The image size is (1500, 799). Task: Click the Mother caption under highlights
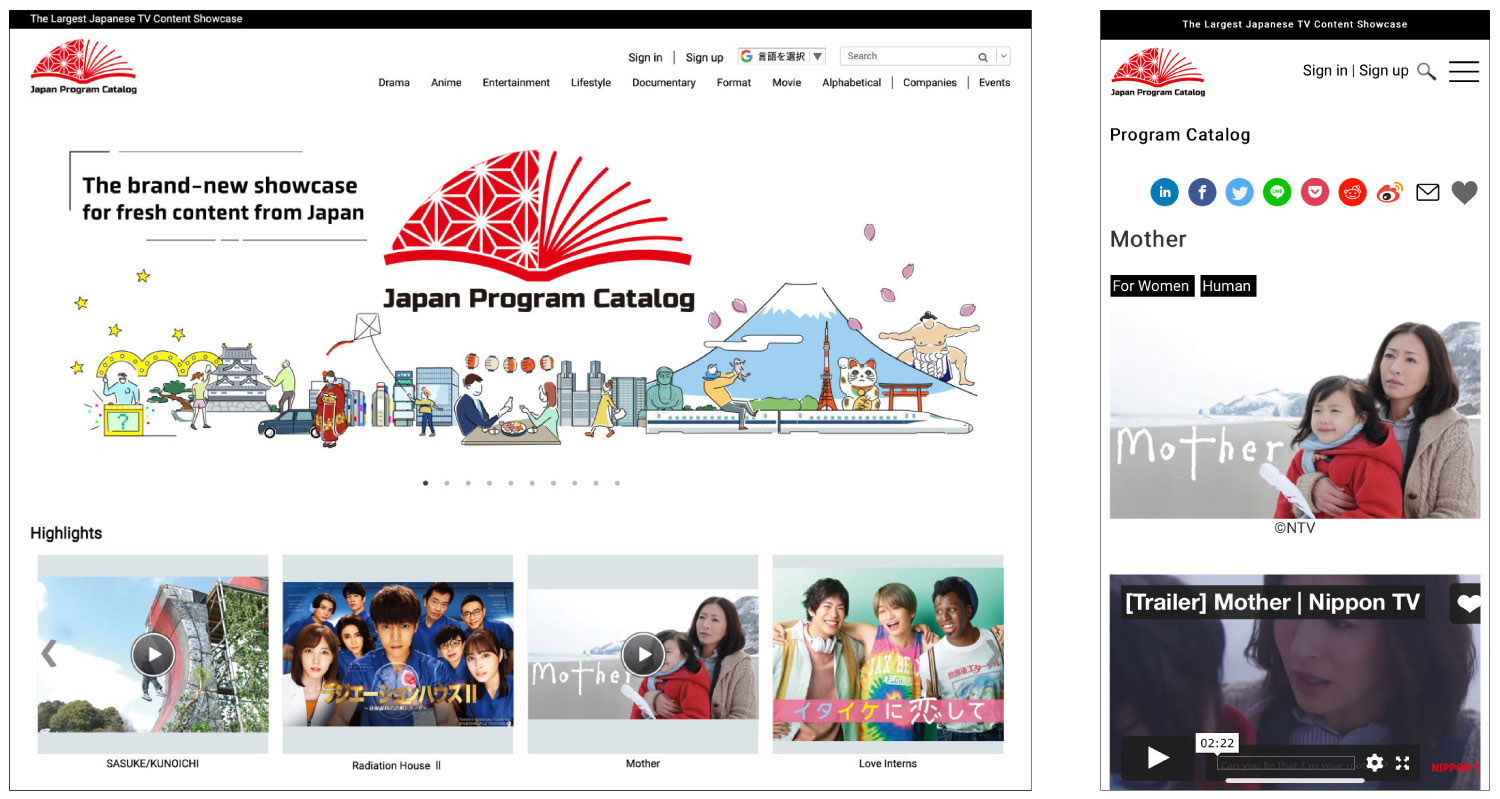(643, 764)
